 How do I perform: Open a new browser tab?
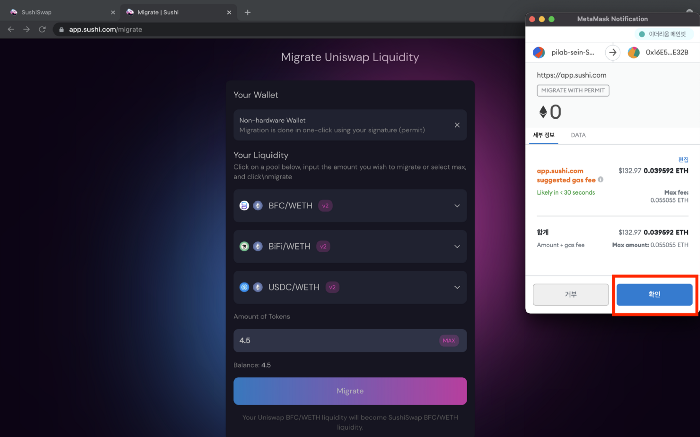click(247, 12)
